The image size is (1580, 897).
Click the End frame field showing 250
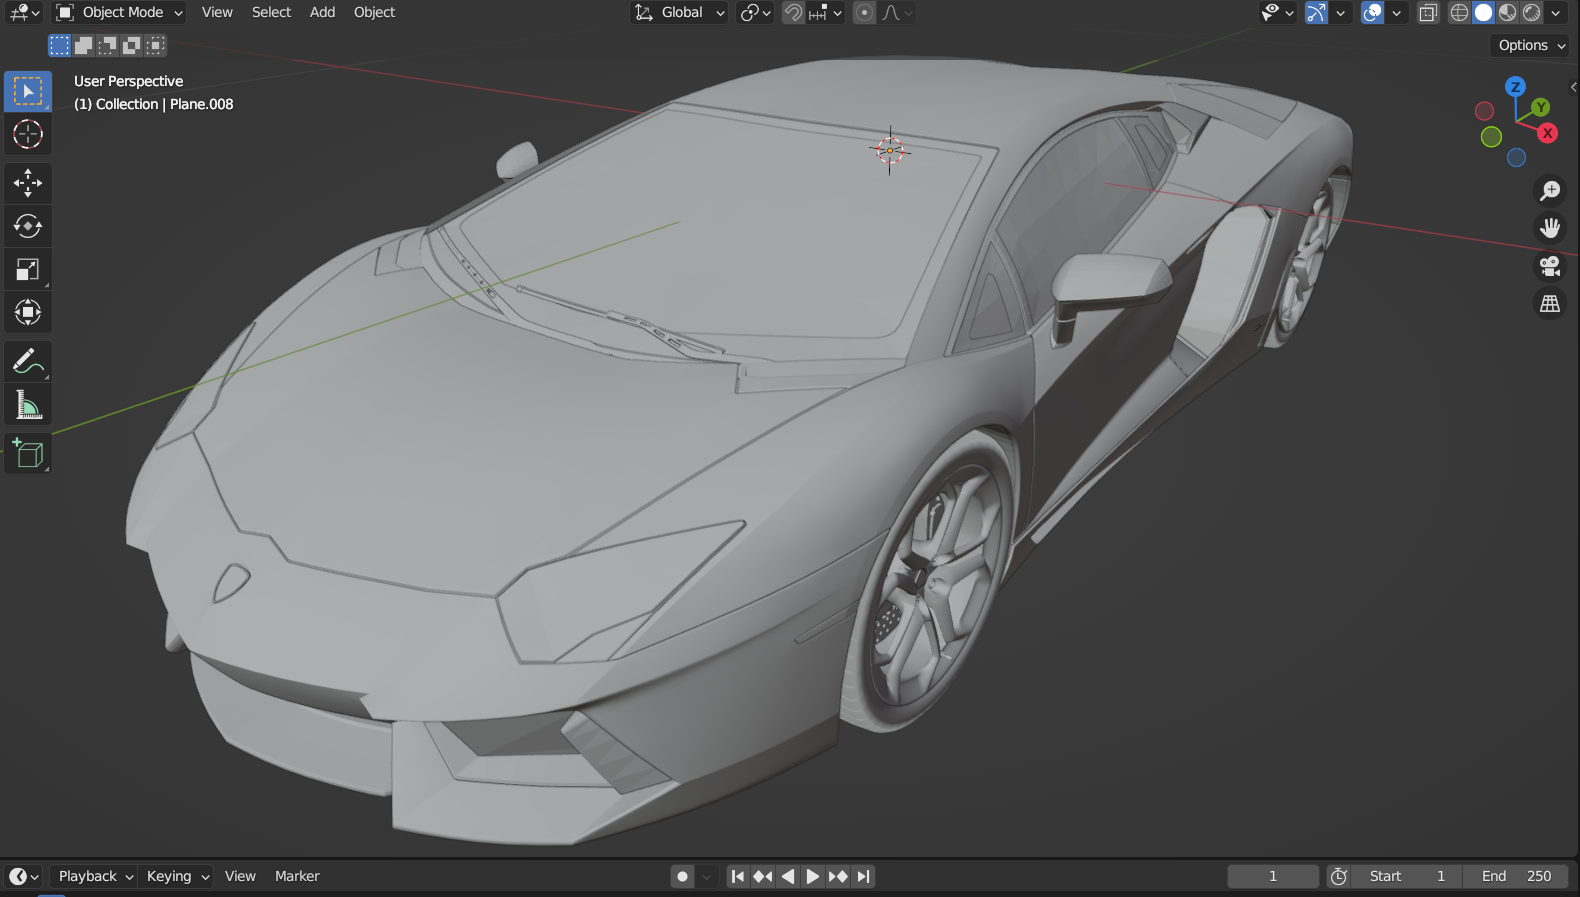[x=1516, y=876]
